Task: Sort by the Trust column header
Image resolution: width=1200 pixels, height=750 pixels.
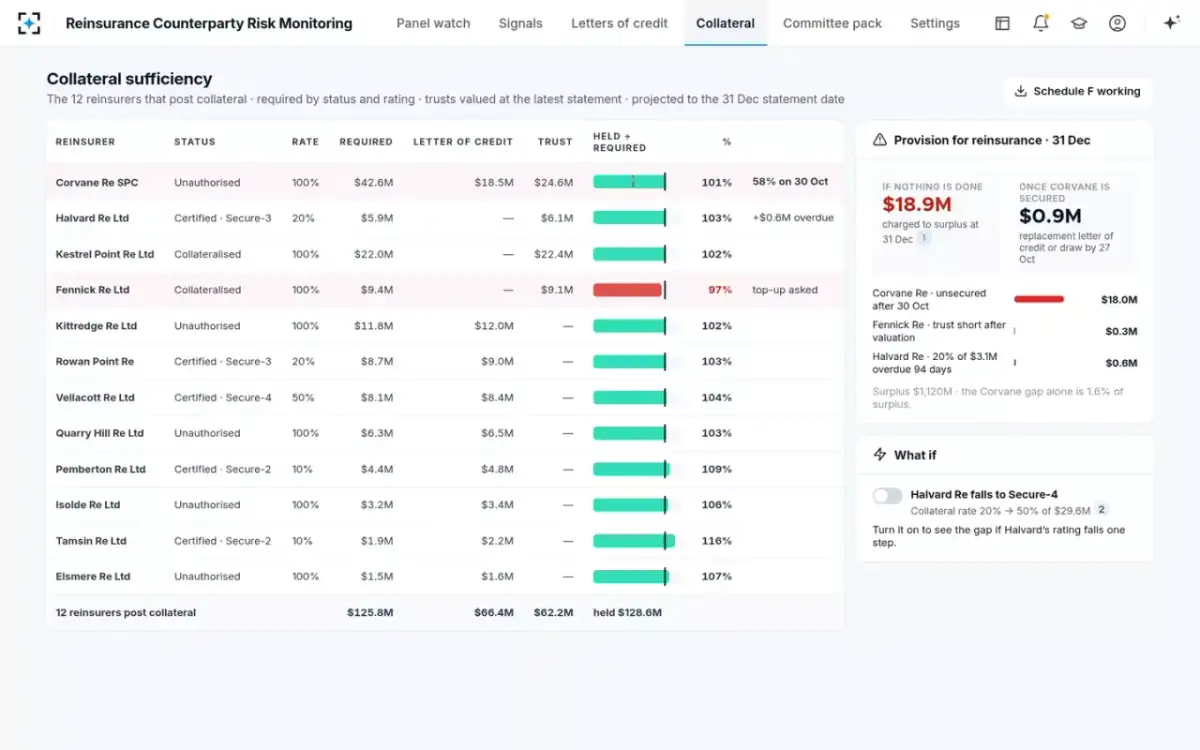Action: (x=554, y=142)
